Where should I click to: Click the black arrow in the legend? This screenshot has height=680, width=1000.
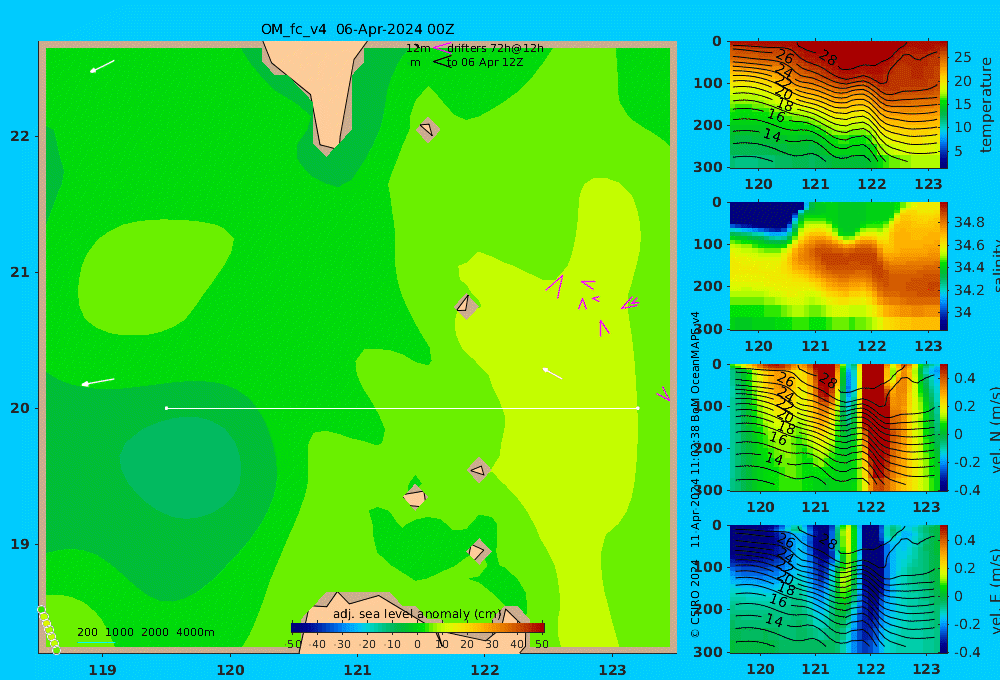(441, 62)
